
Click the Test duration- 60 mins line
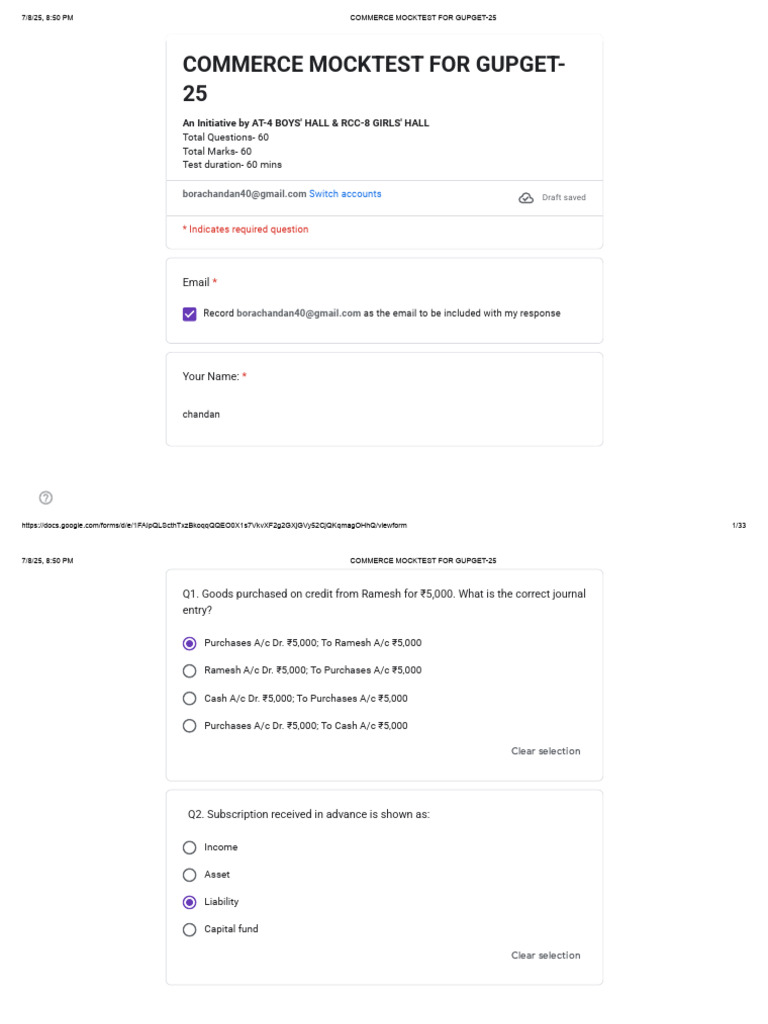click(x=232, y=165)
